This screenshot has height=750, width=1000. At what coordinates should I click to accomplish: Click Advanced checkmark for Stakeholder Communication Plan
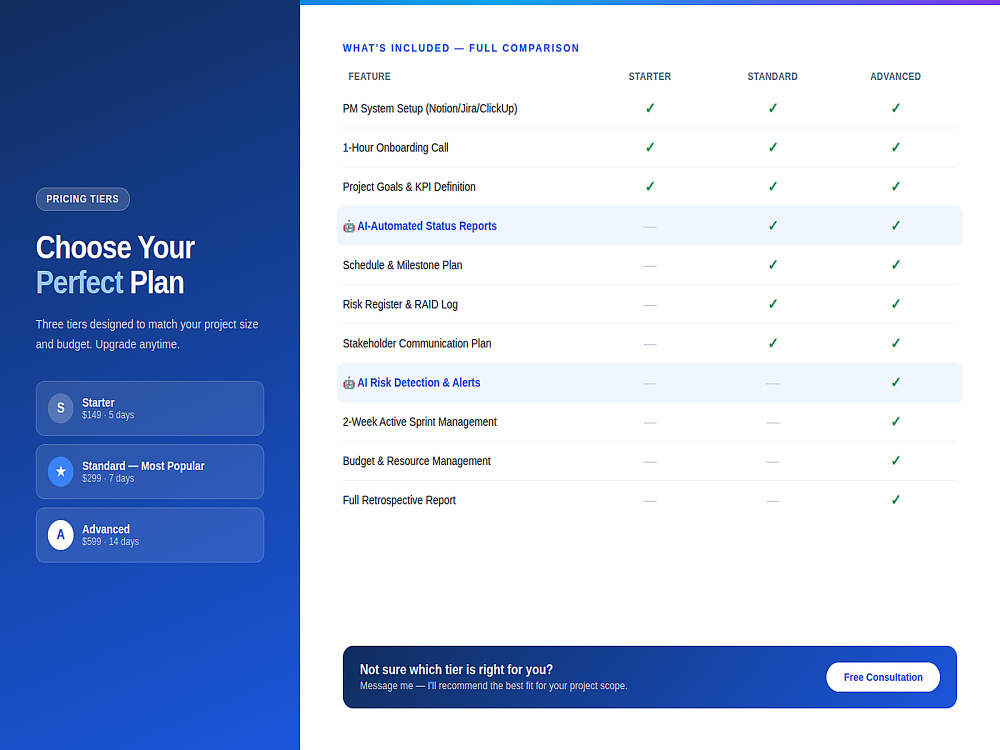click(x=895, y=343)
